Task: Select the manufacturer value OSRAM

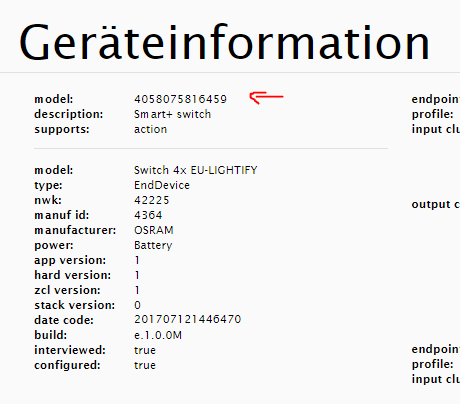Action: pos(154,230)
